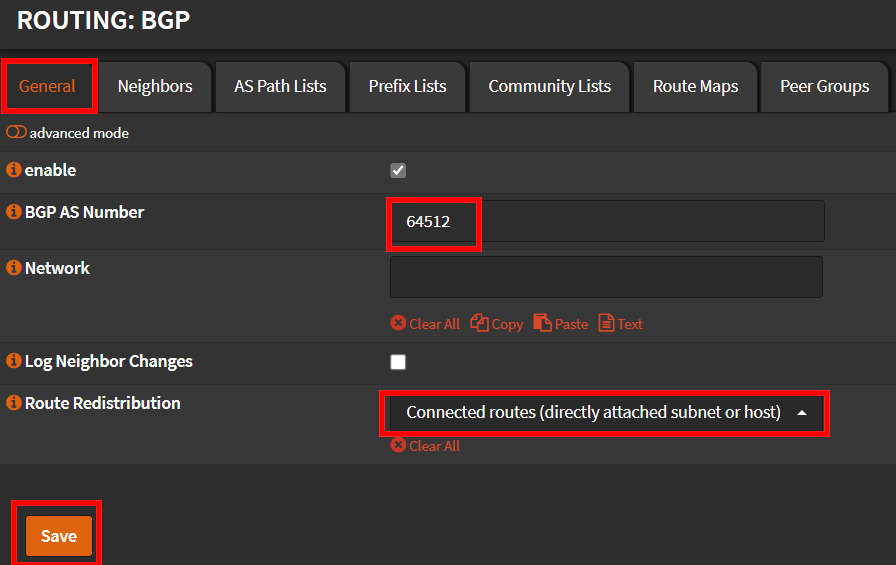Screen dimensions: 896x565
Task: Click the info icon beside Network
Action: tap(14, 269)
